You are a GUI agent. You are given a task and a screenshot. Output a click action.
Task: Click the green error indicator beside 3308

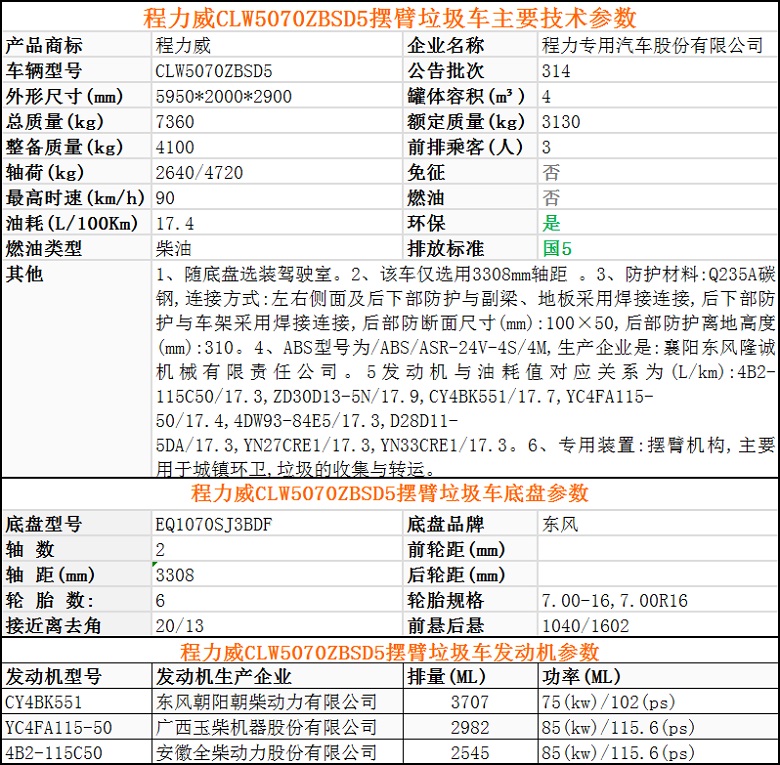[155, 566]
